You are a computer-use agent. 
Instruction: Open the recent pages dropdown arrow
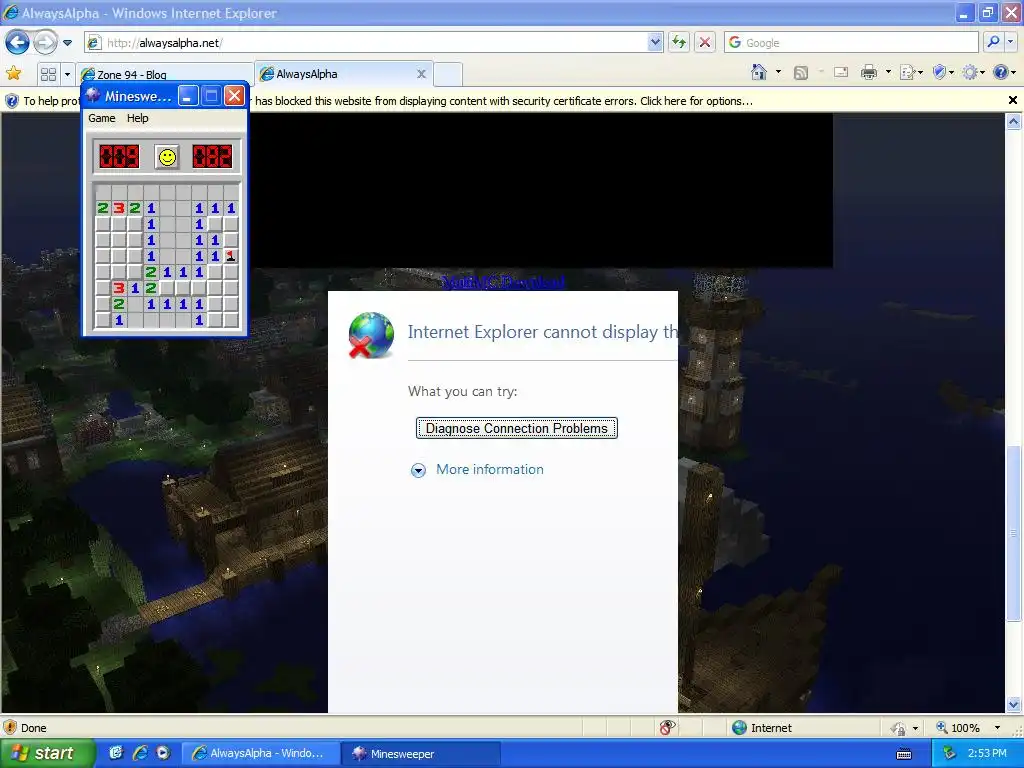click(x=67, y=43)
